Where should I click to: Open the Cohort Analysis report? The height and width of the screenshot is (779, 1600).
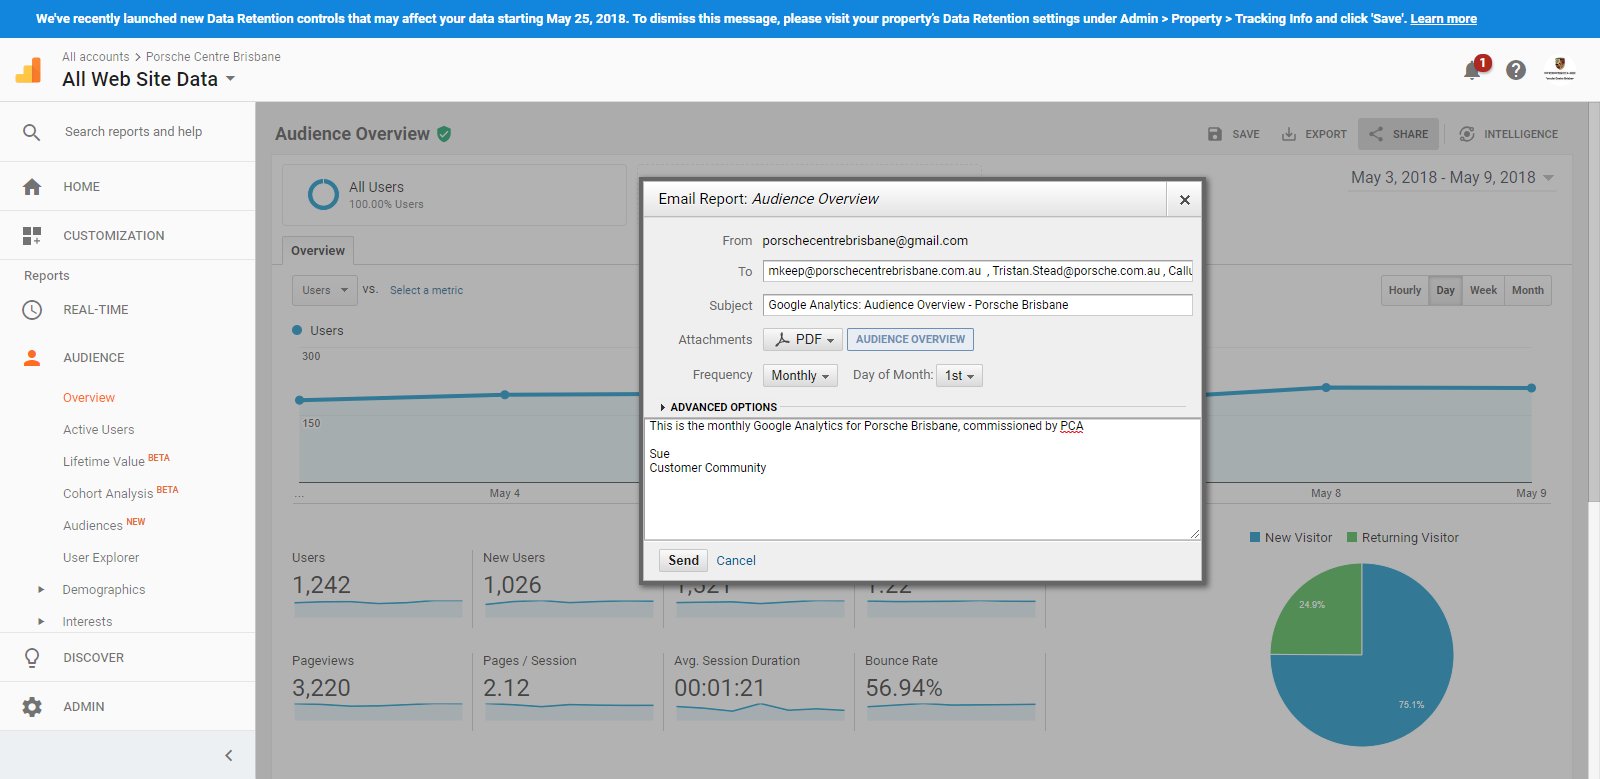click(108, 494)
